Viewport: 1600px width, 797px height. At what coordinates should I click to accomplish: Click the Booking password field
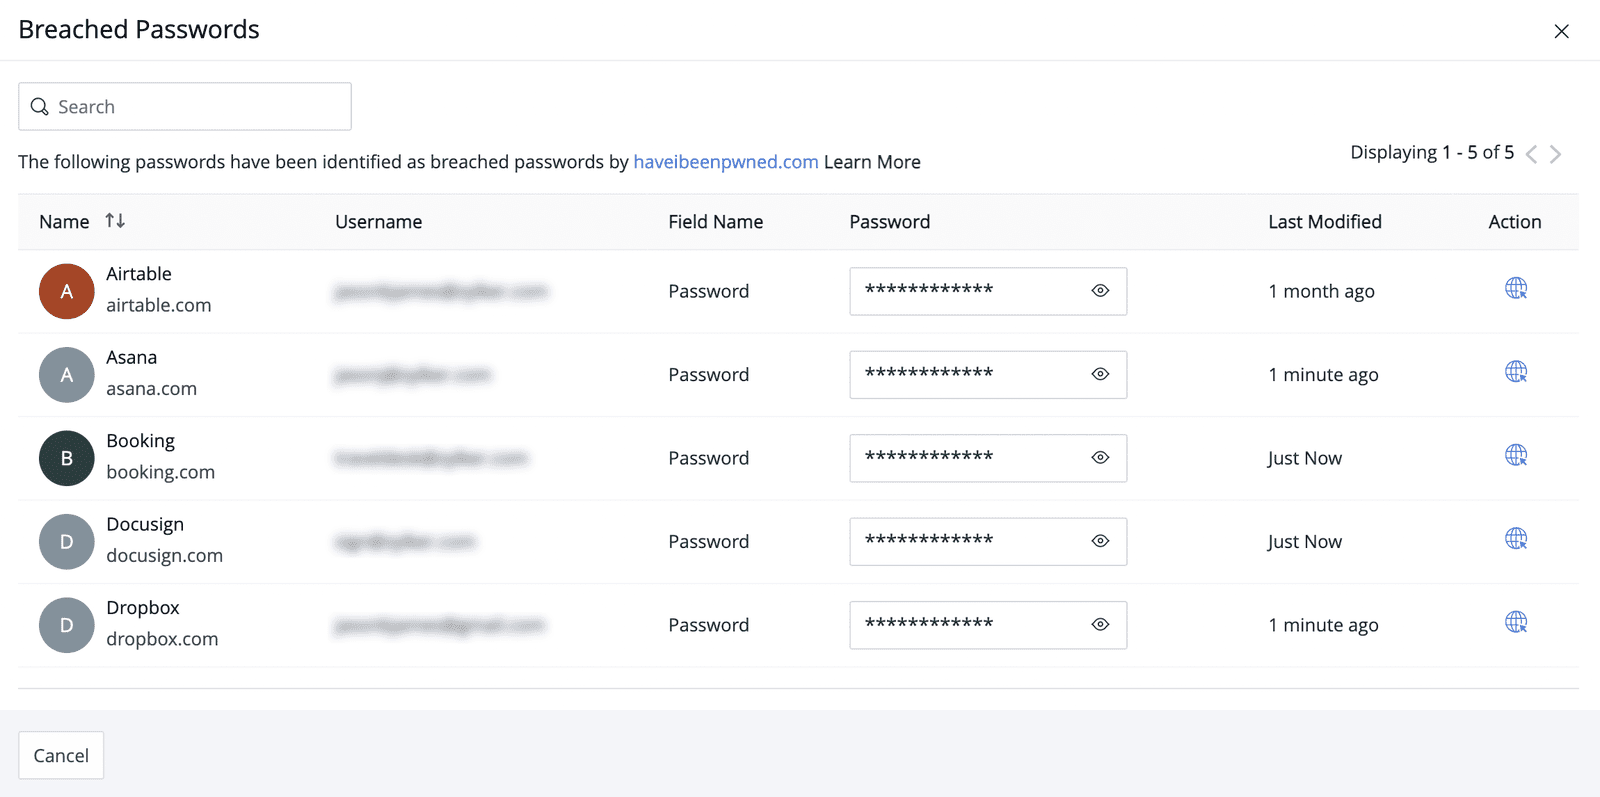(965, 458)
